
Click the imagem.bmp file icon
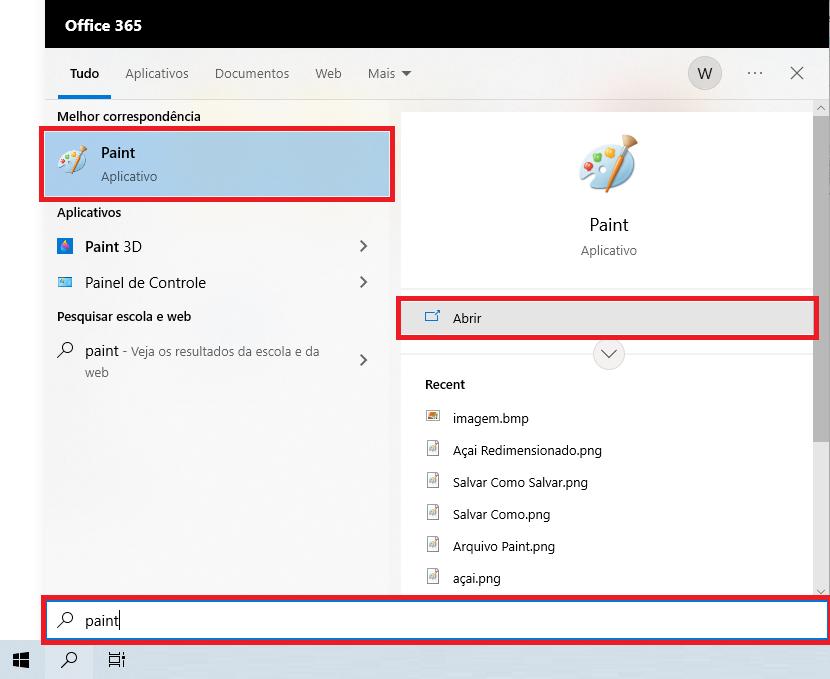[x=433, y=416]
